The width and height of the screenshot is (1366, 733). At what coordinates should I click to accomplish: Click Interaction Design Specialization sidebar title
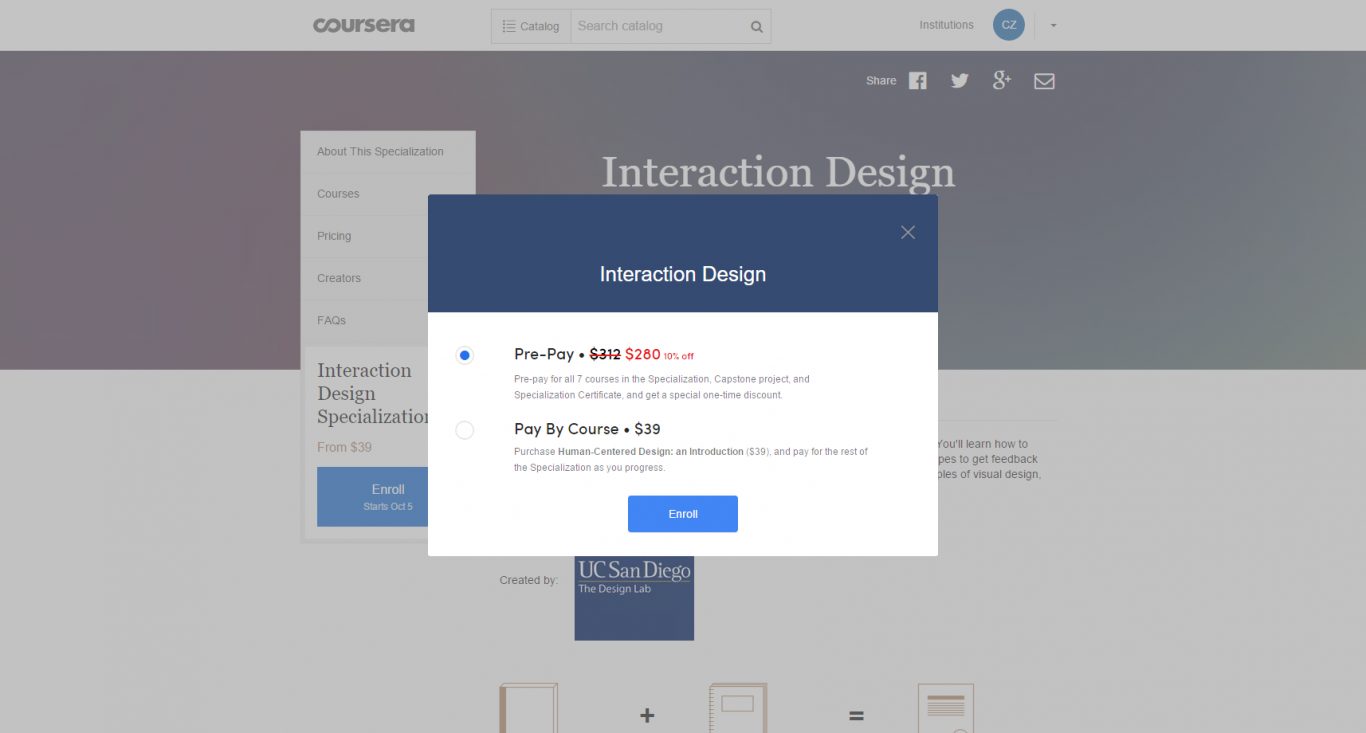tap(372, 394)
